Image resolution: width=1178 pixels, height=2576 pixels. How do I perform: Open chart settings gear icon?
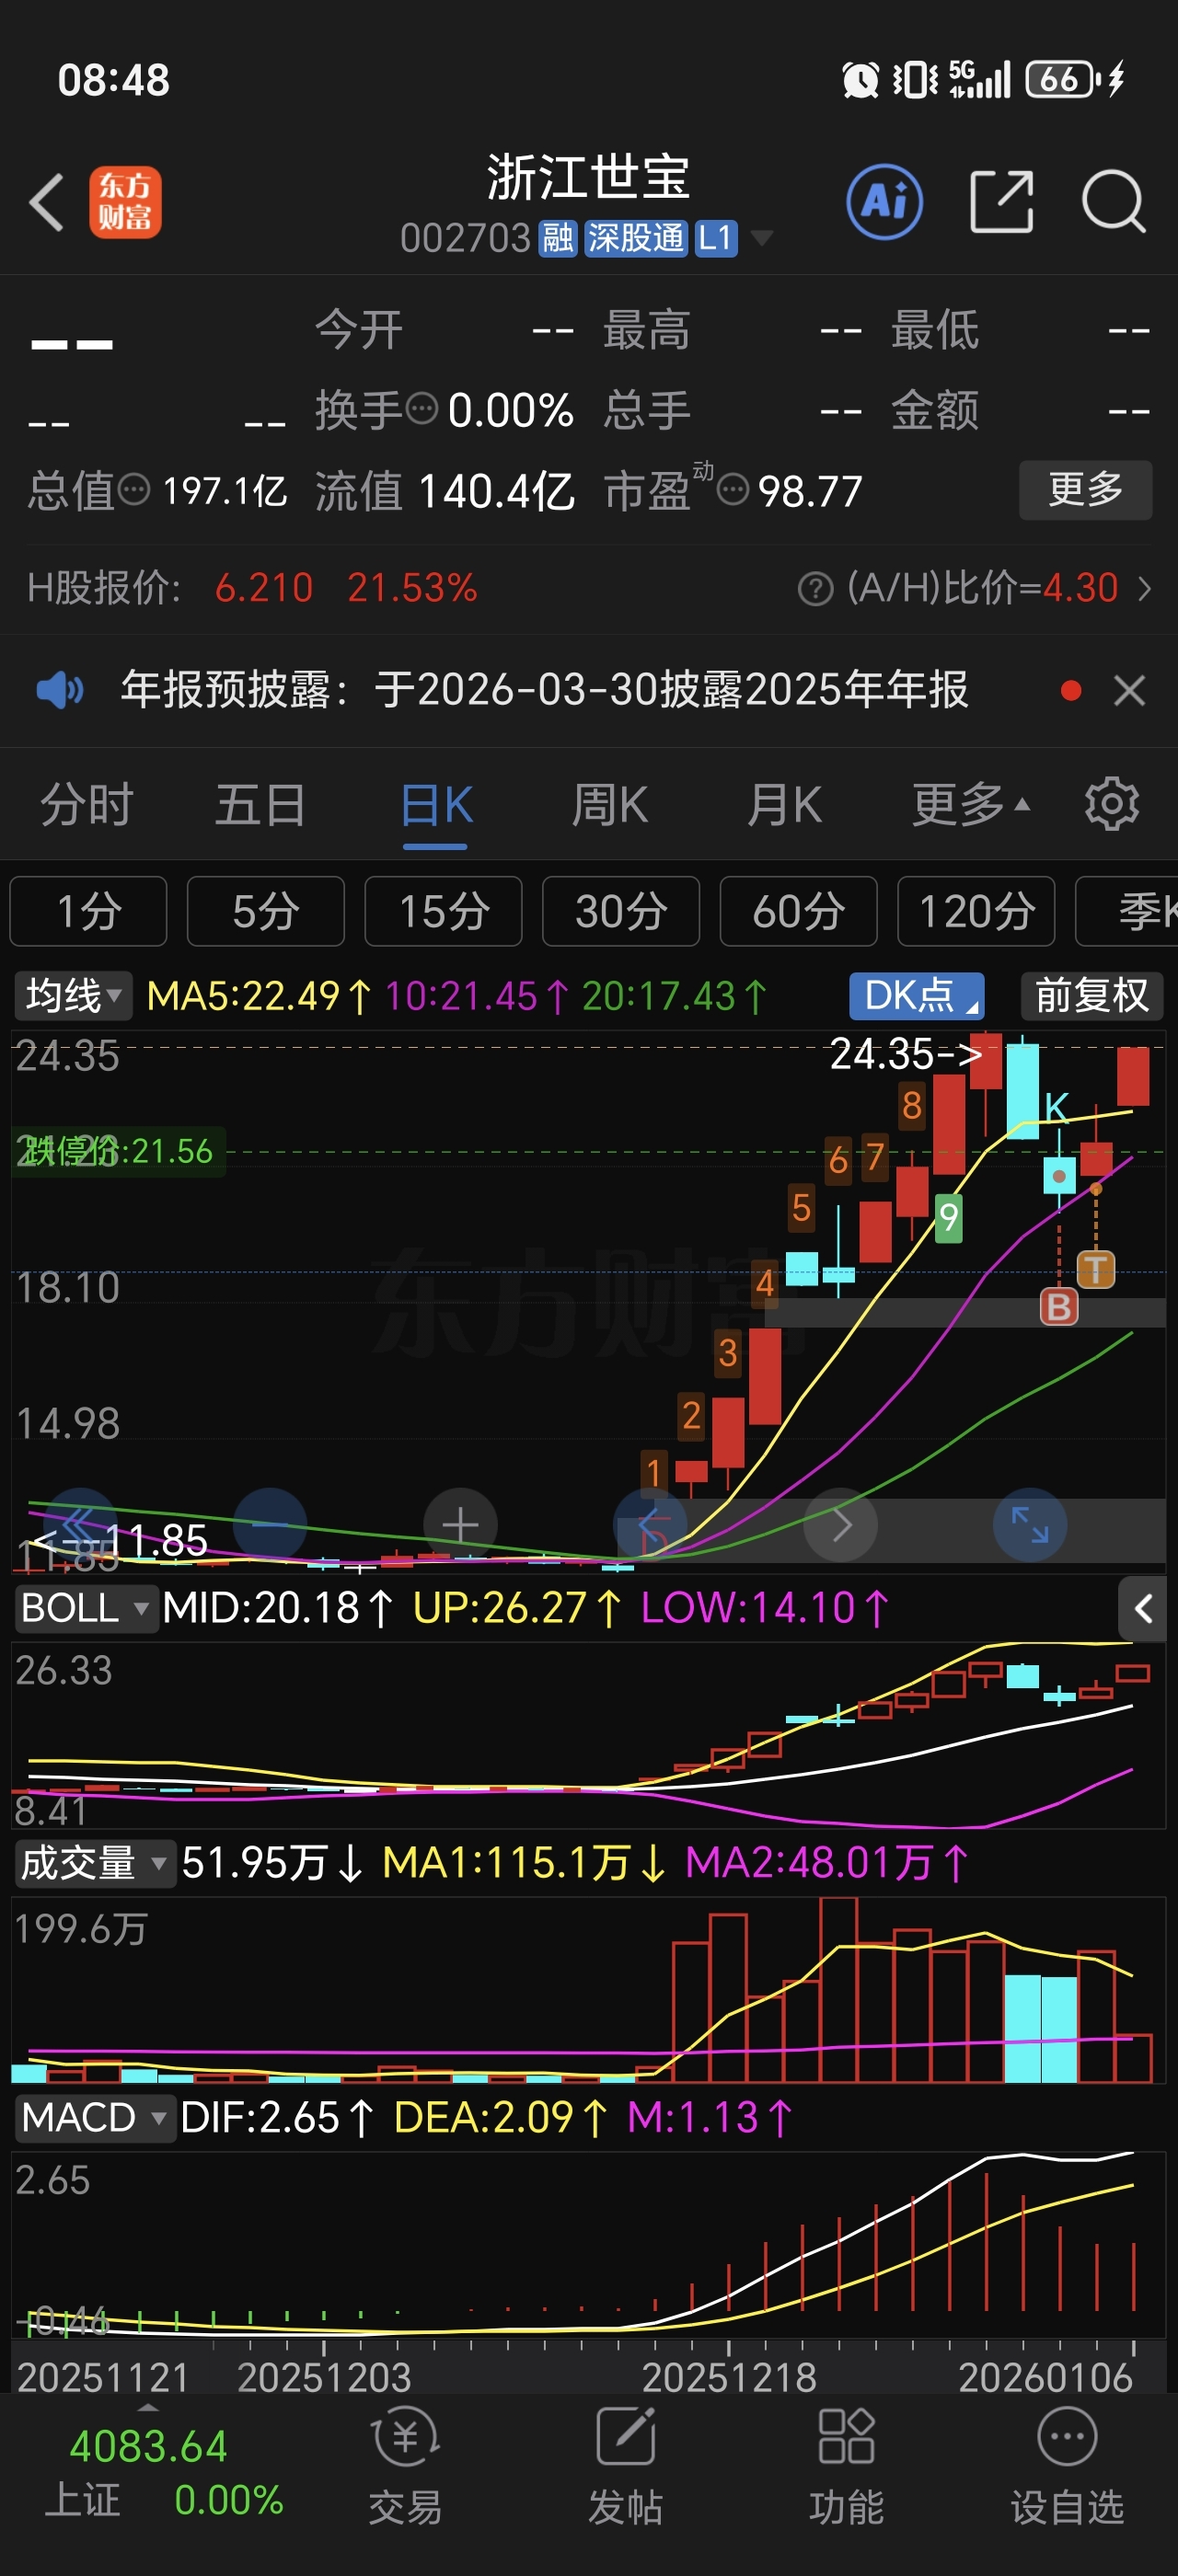tap(1112, 804)
